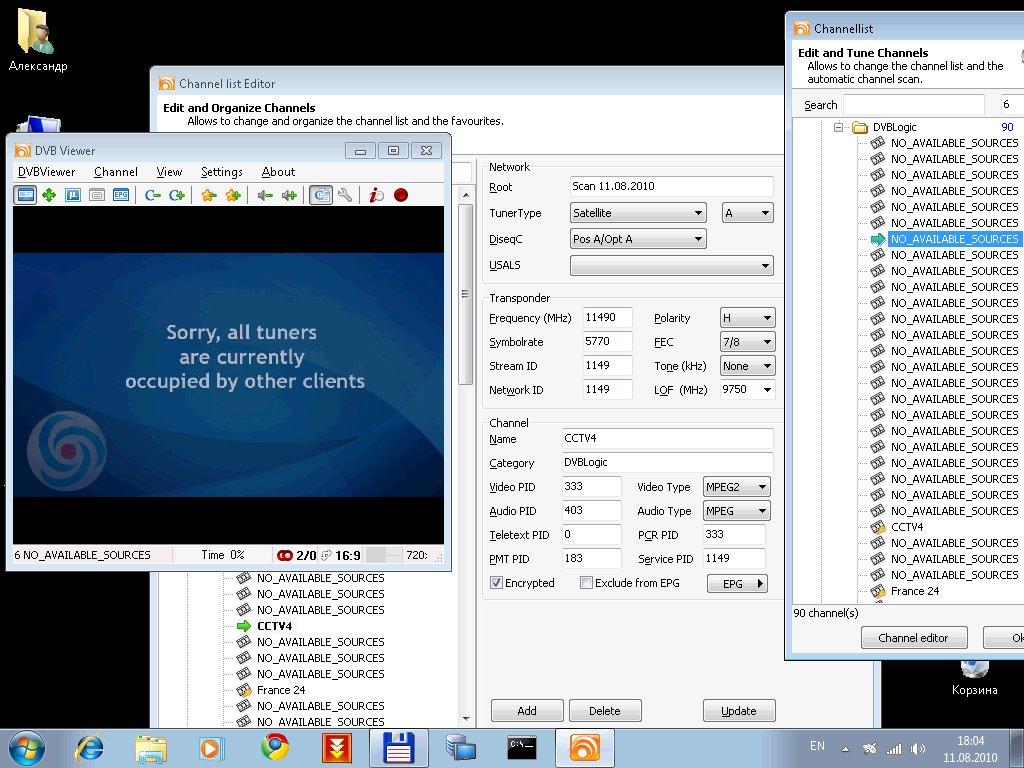
Task: Click the favourite plus star icon
Action: pyautogui.click(x=233, y=196)
